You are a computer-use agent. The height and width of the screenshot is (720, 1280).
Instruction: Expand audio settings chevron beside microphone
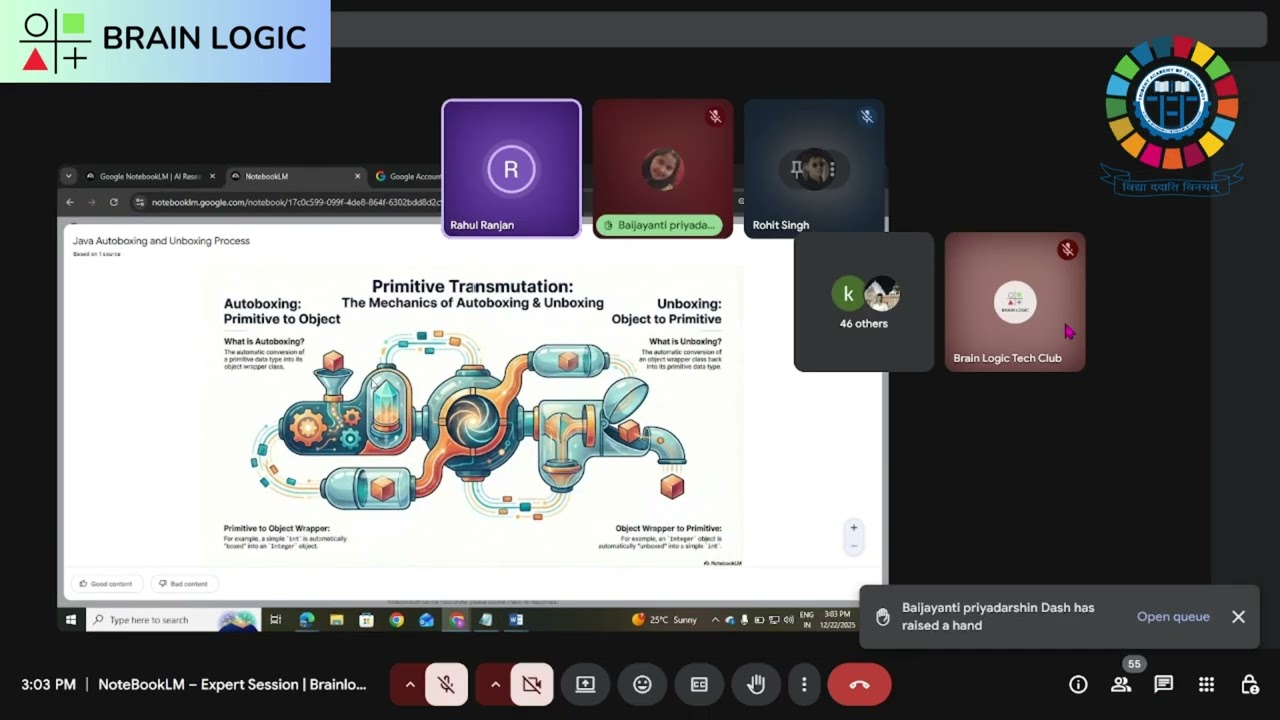409,685
